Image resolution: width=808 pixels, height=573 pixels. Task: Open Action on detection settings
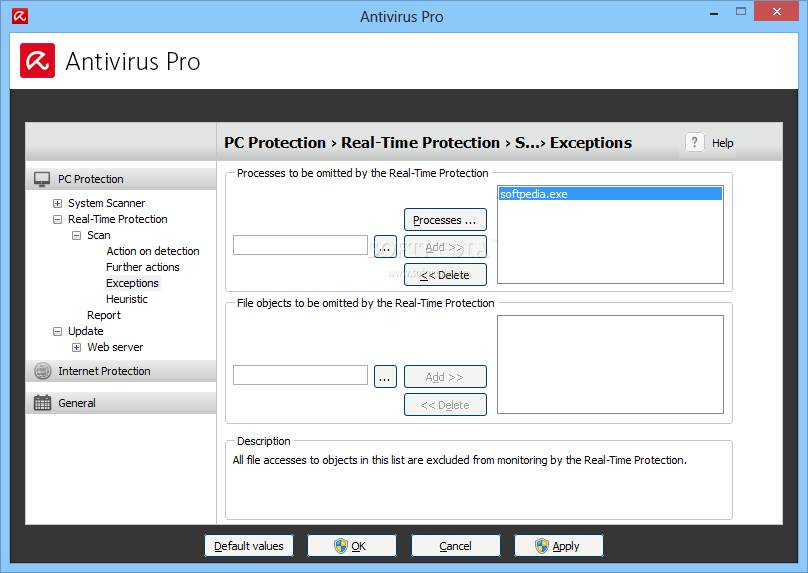[x=153, y=251]
